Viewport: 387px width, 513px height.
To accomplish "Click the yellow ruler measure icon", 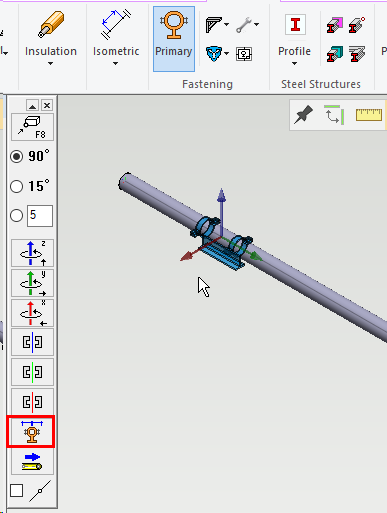I will click(x=369, y=115).
